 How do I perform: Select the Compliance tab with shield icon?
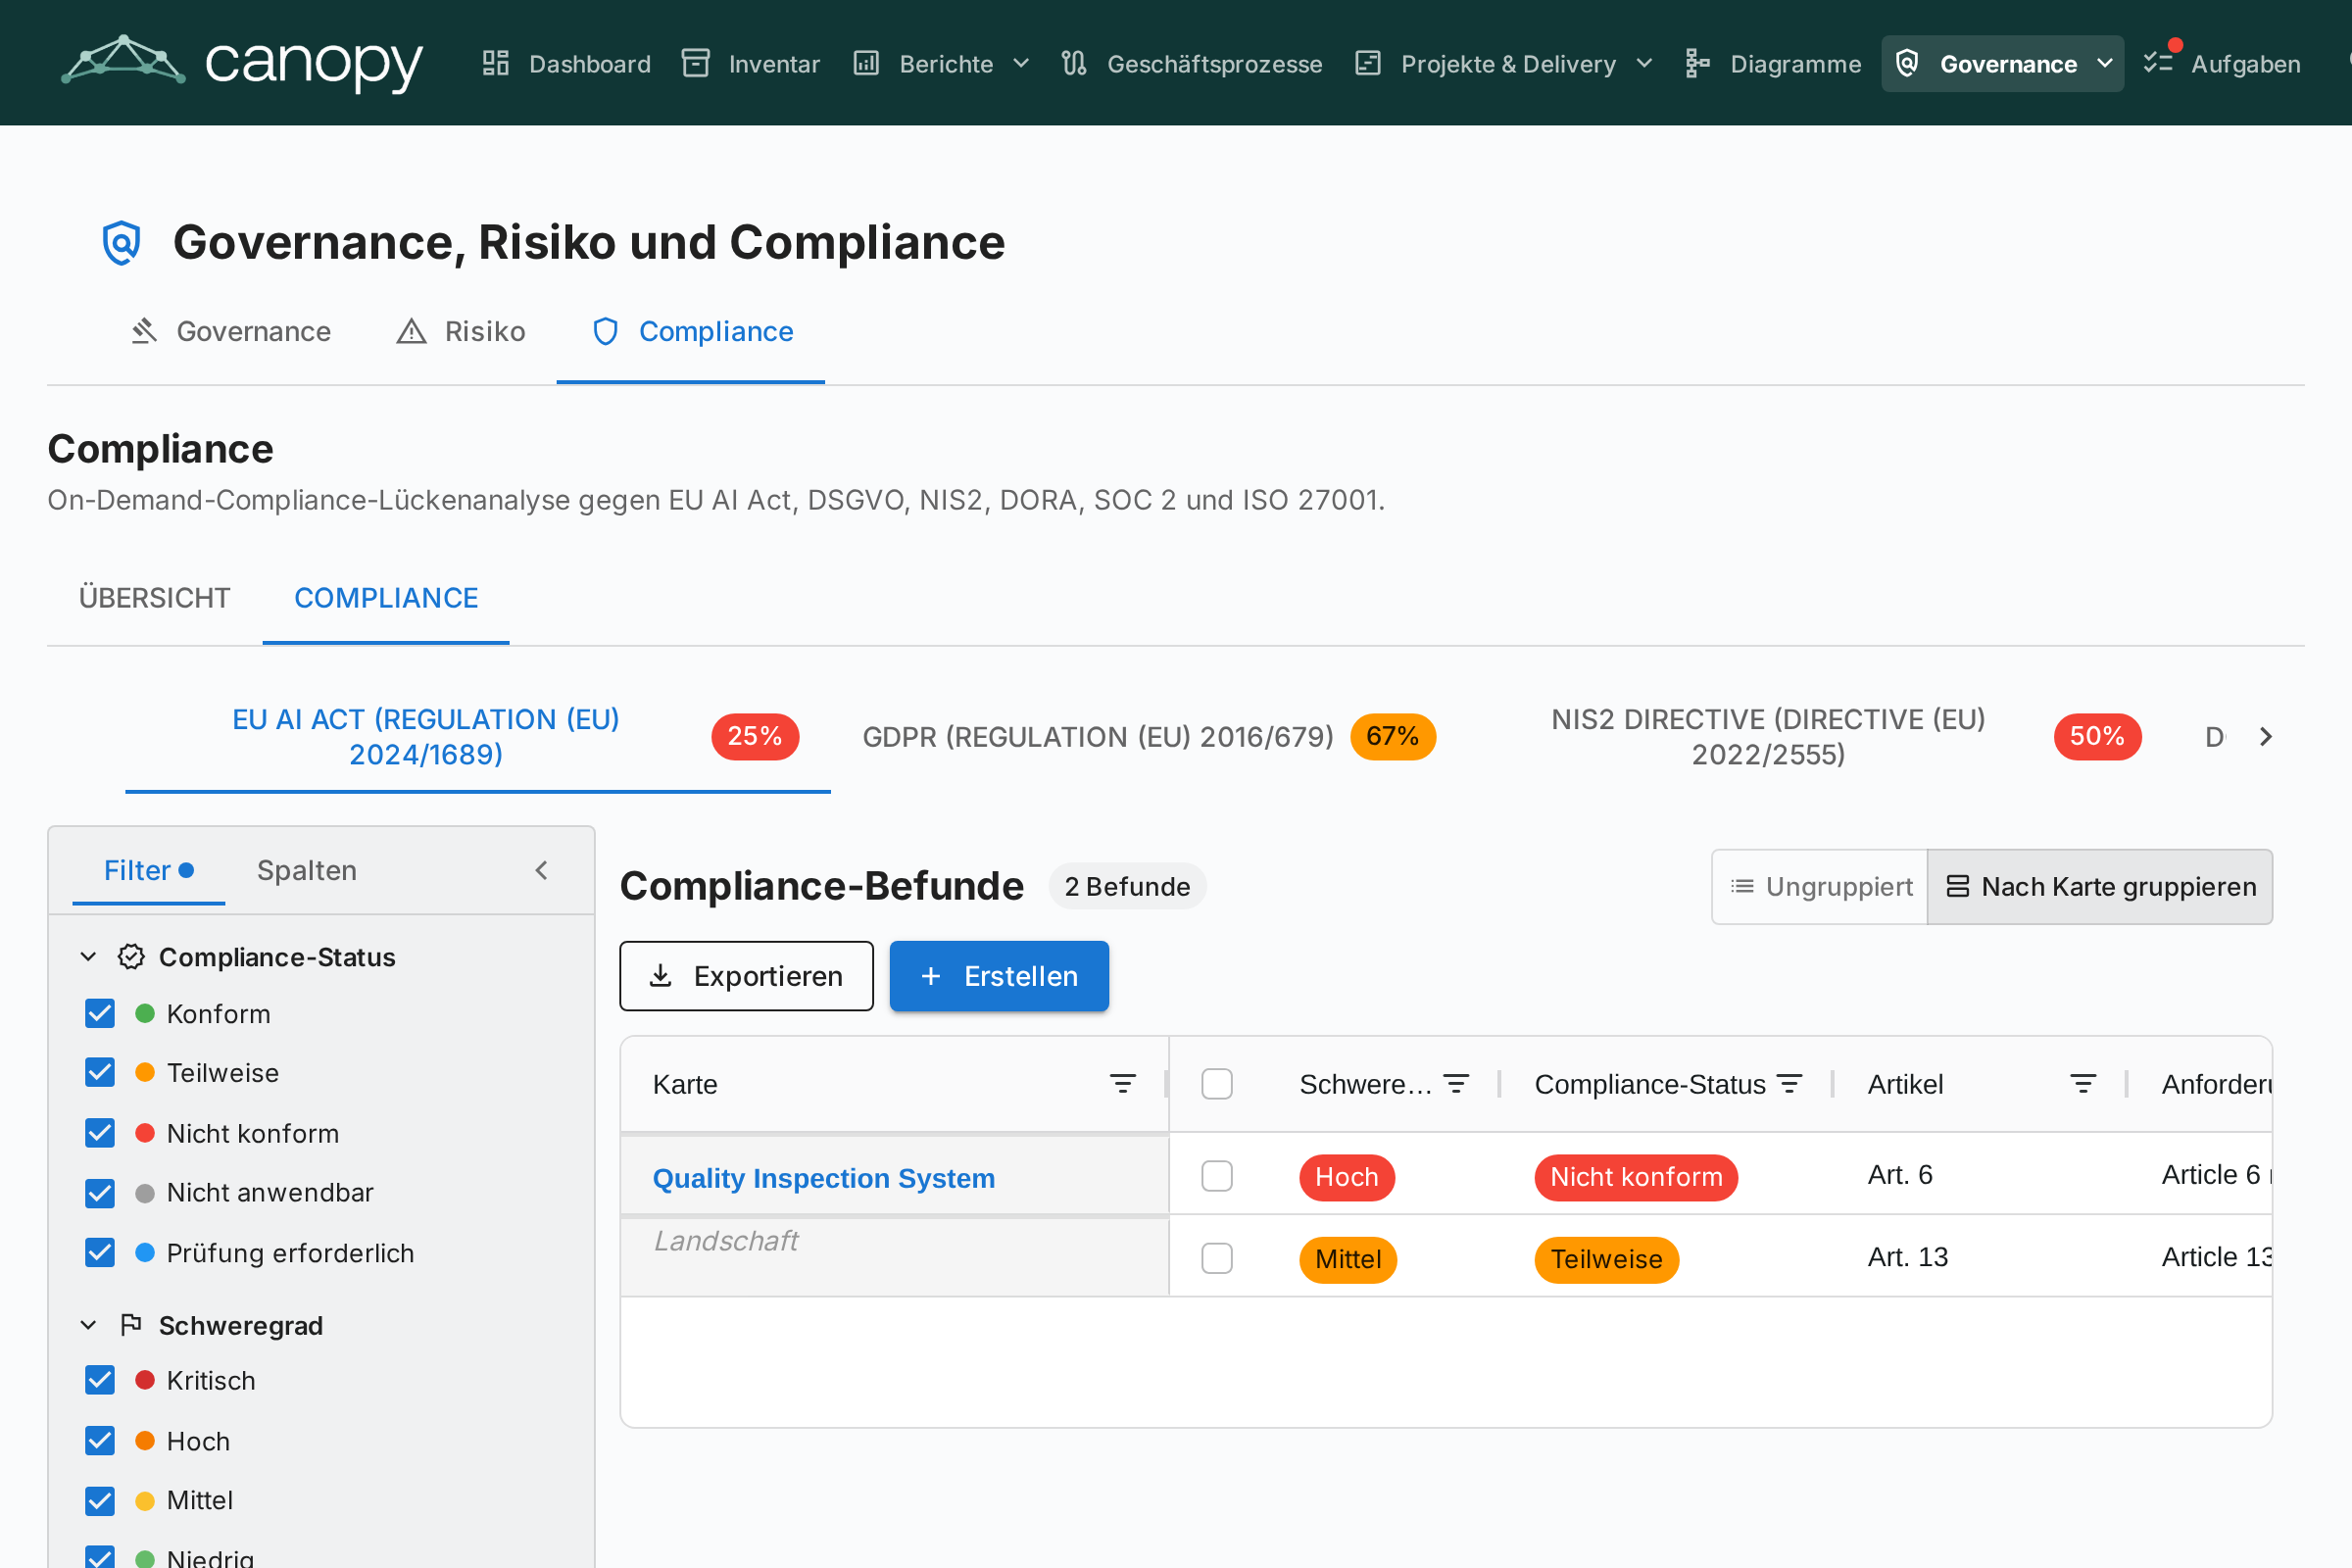[x=691, y=331]
